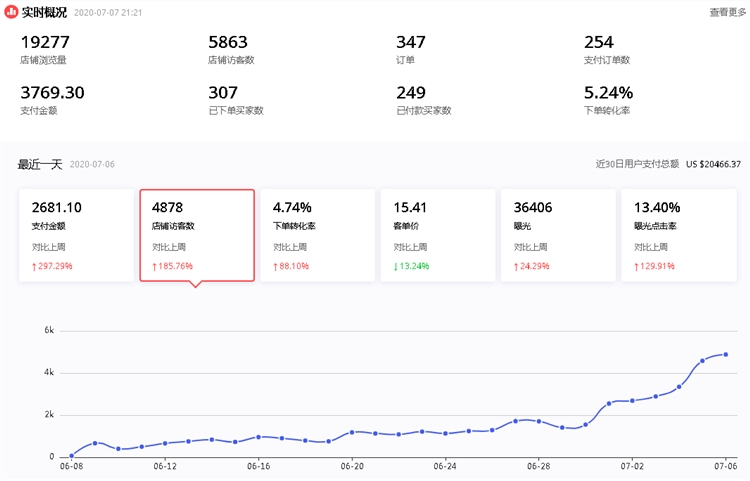Switch chart to the 曝光 36406 card

pyautogui.click(x=558, y=235)
